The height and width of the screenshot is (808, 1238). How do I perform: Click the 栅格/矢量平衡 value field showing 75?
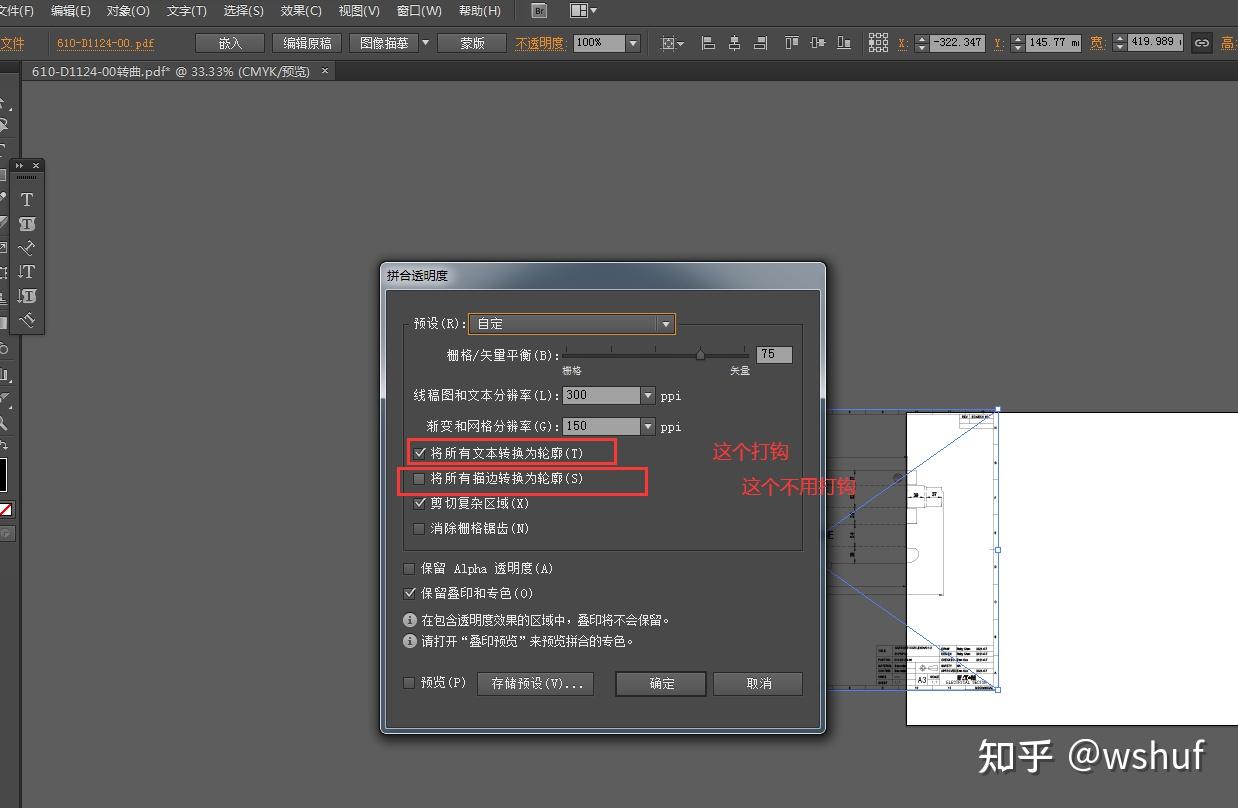tap(775, 354)
